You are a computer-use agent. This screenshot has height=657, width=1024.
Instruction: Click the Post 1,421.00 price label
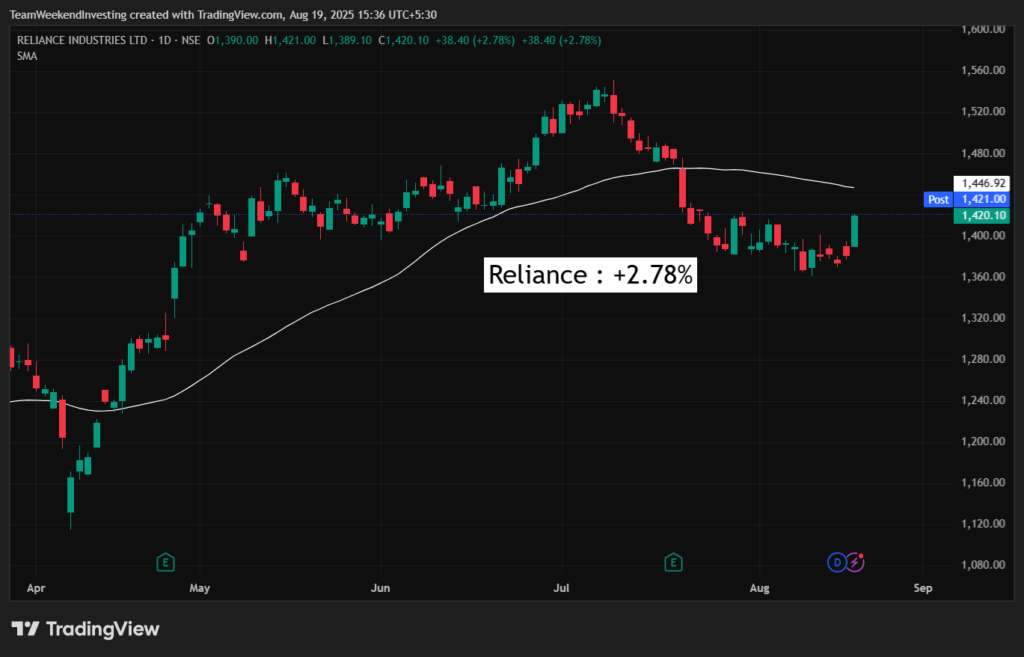[967, 199]
